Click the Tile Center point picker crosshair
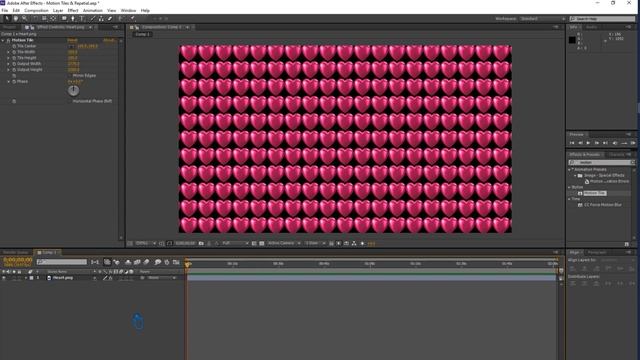 coord(71,46)
